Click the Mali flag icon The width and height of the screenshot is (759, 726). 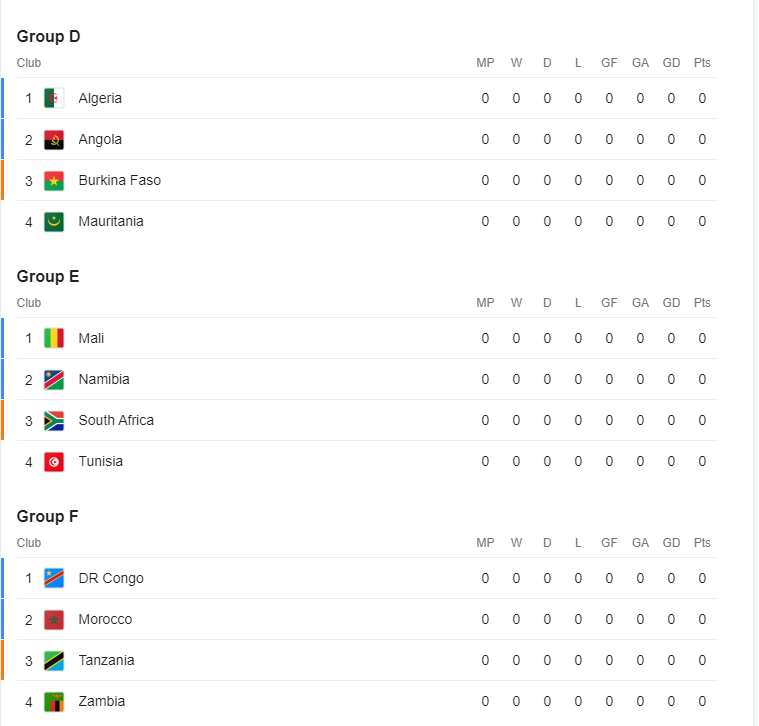point(54,338)
